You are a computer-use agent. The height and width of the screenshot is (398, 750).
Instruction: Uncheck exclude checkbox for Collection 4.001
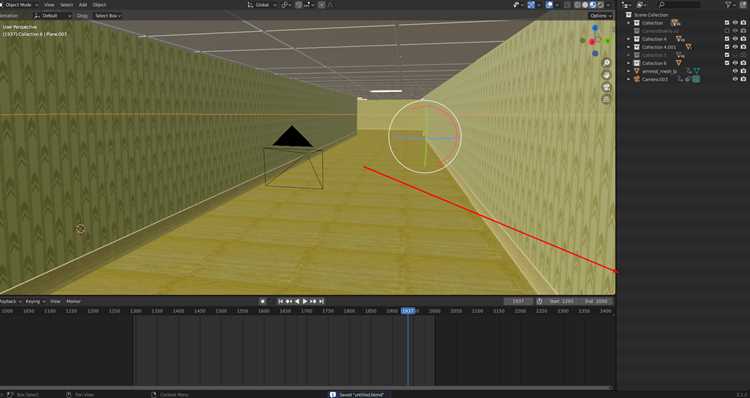(x=727, y=47)
